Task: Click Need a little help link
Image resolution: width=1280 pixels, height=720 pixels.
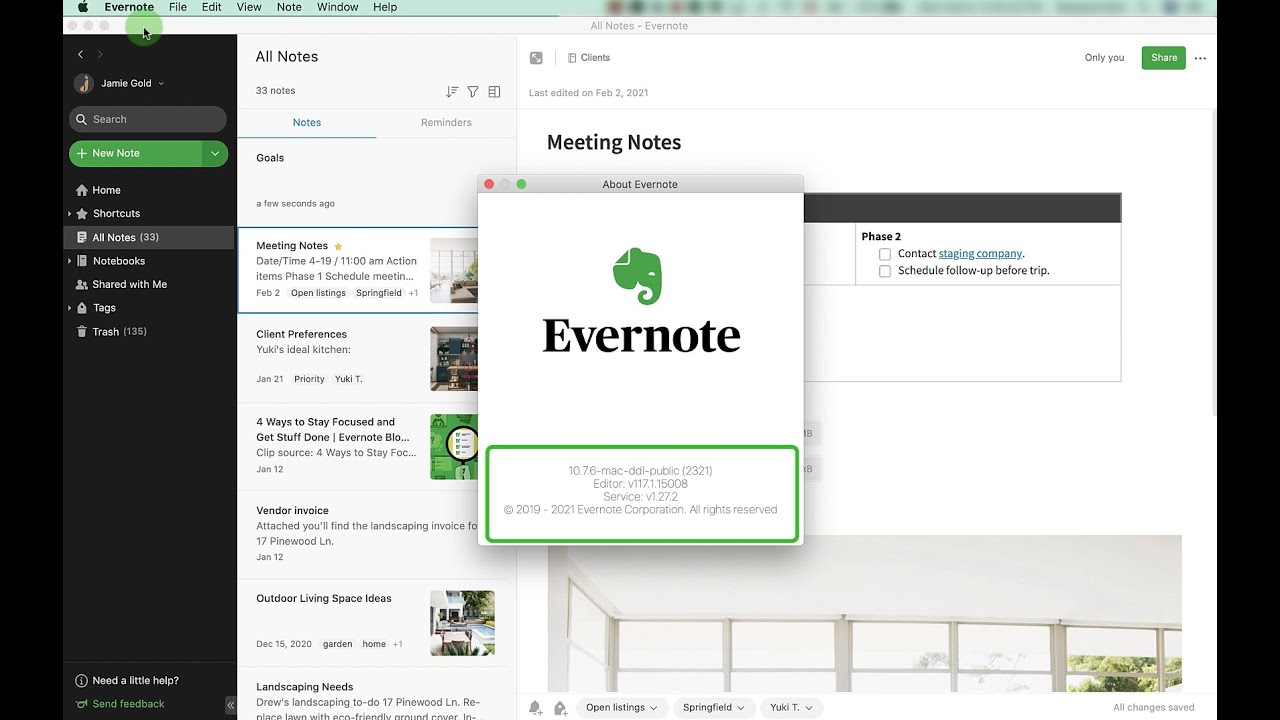Action: 127,680
